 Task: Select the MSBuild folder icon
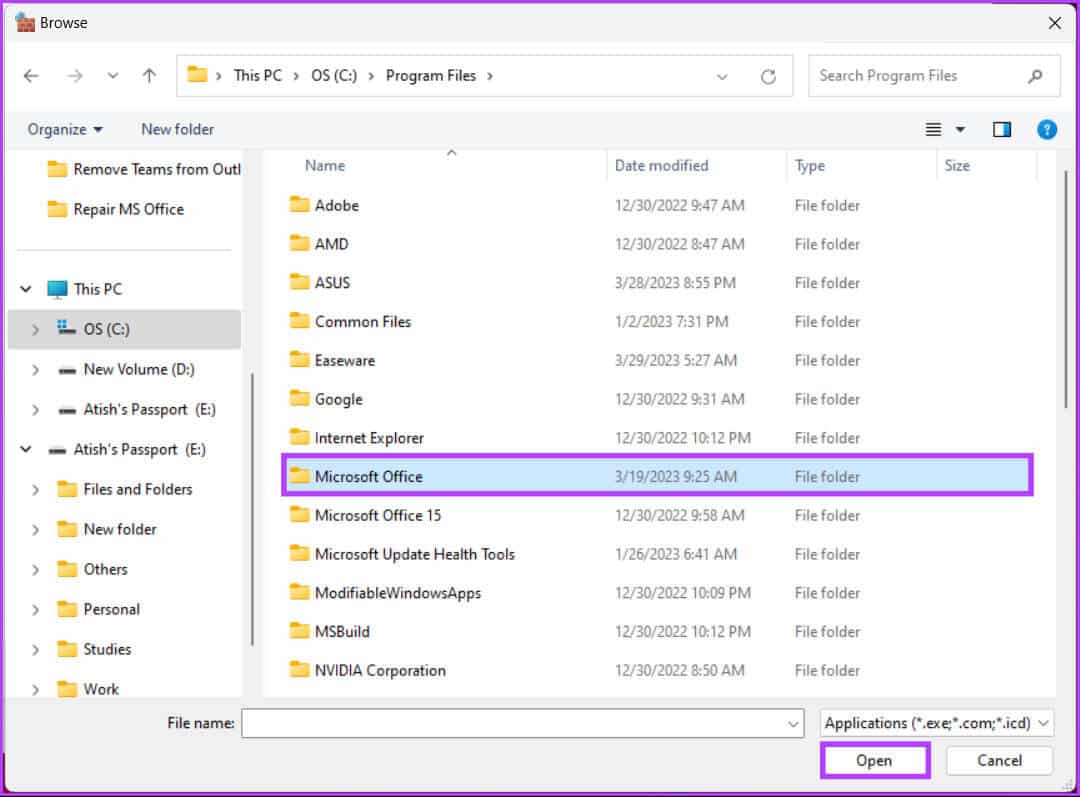click(299, 631)
